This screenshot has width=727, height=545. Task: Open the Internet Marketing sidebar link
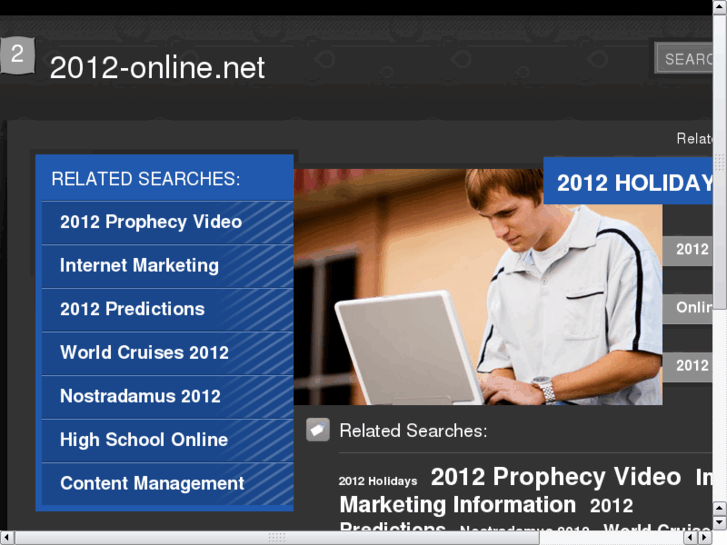[x=167, y=266]
